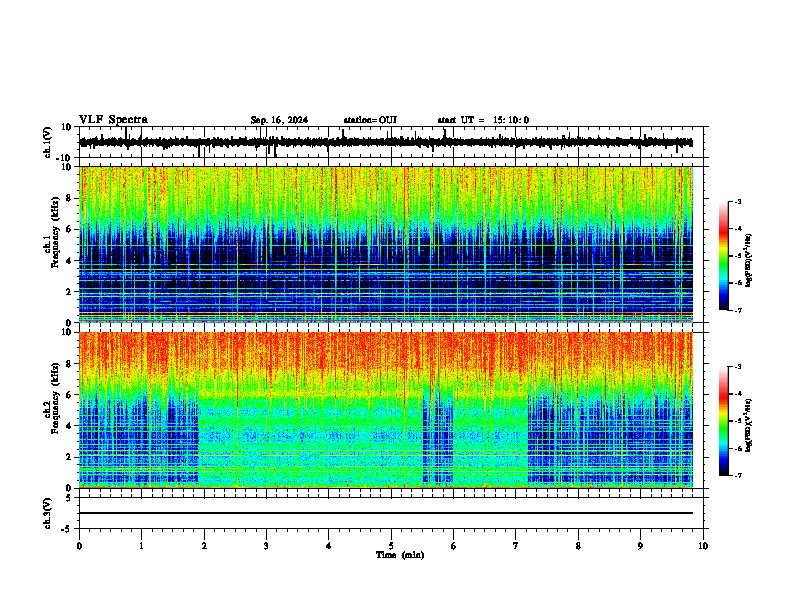Click inside the ch.1 spectrogram panel
Screen dimensions: 792x612
(386, 244)
